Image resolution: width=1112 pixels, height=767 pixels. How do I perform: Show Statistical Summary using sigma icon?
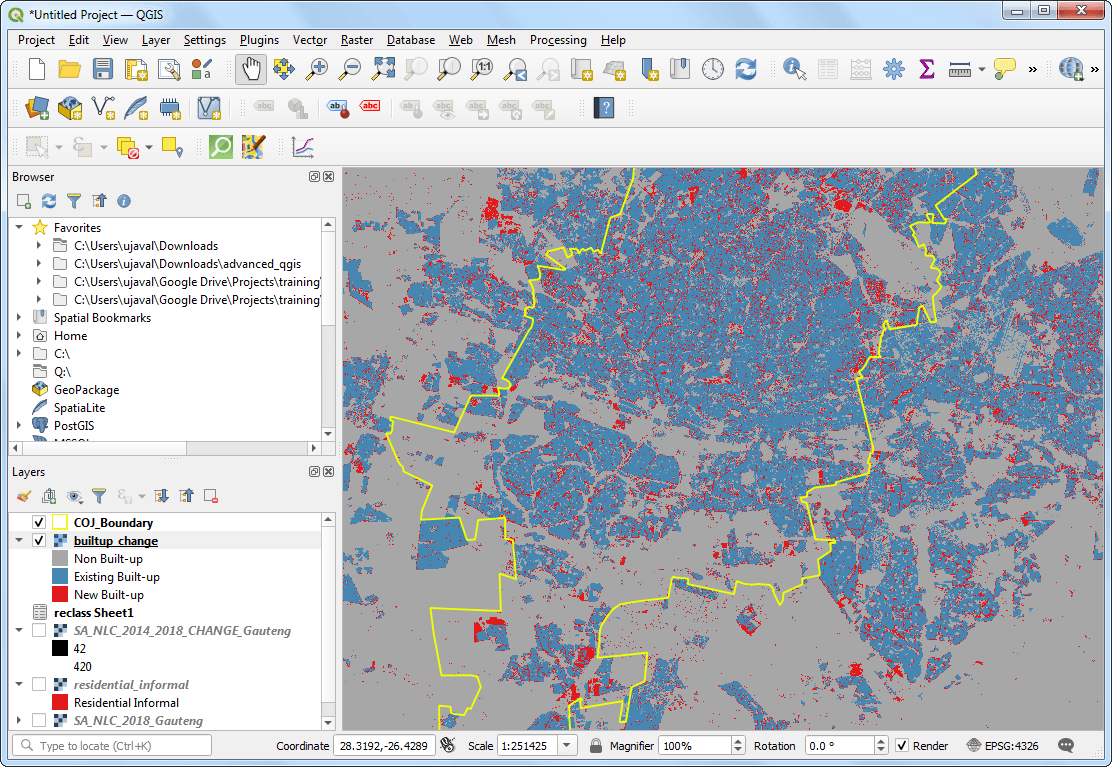pyautogui.click(x=926, y=70)
